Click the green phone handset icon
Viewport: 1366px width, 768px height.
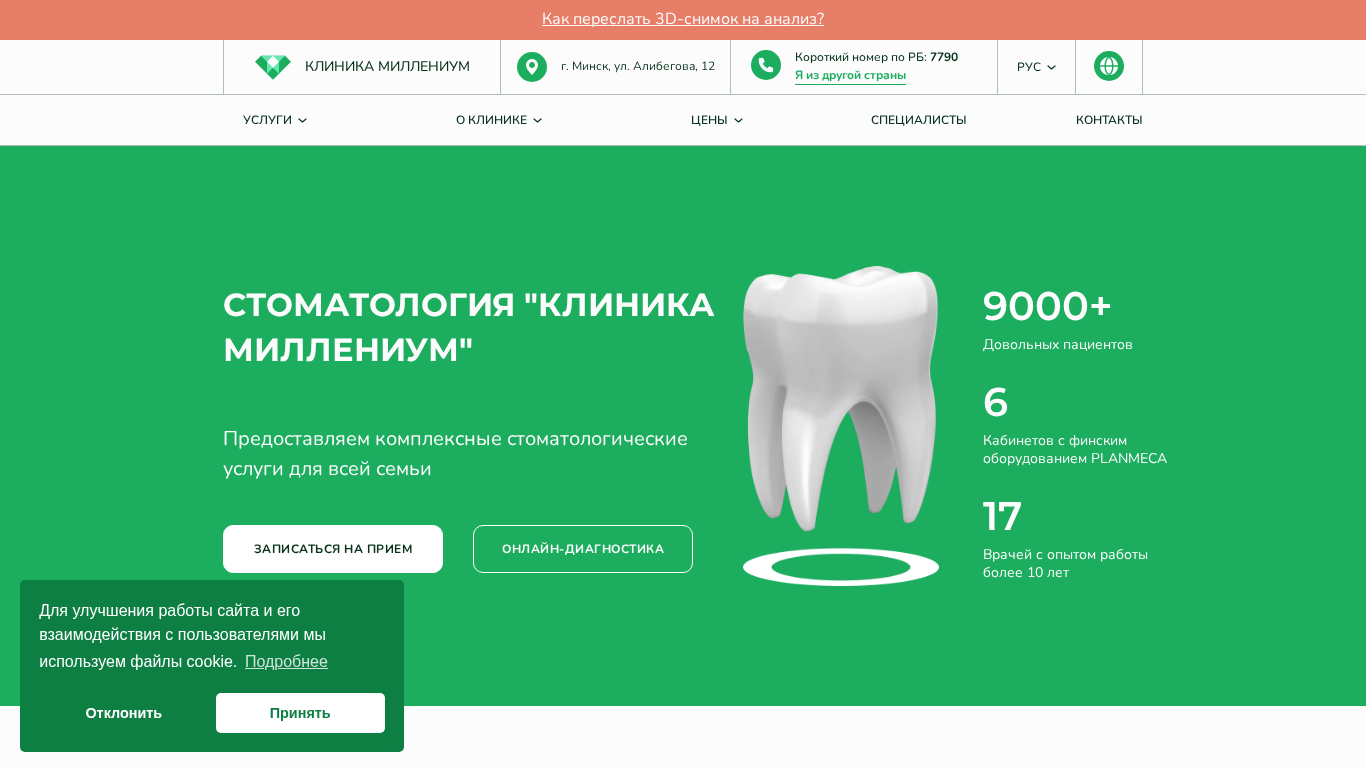766,65
